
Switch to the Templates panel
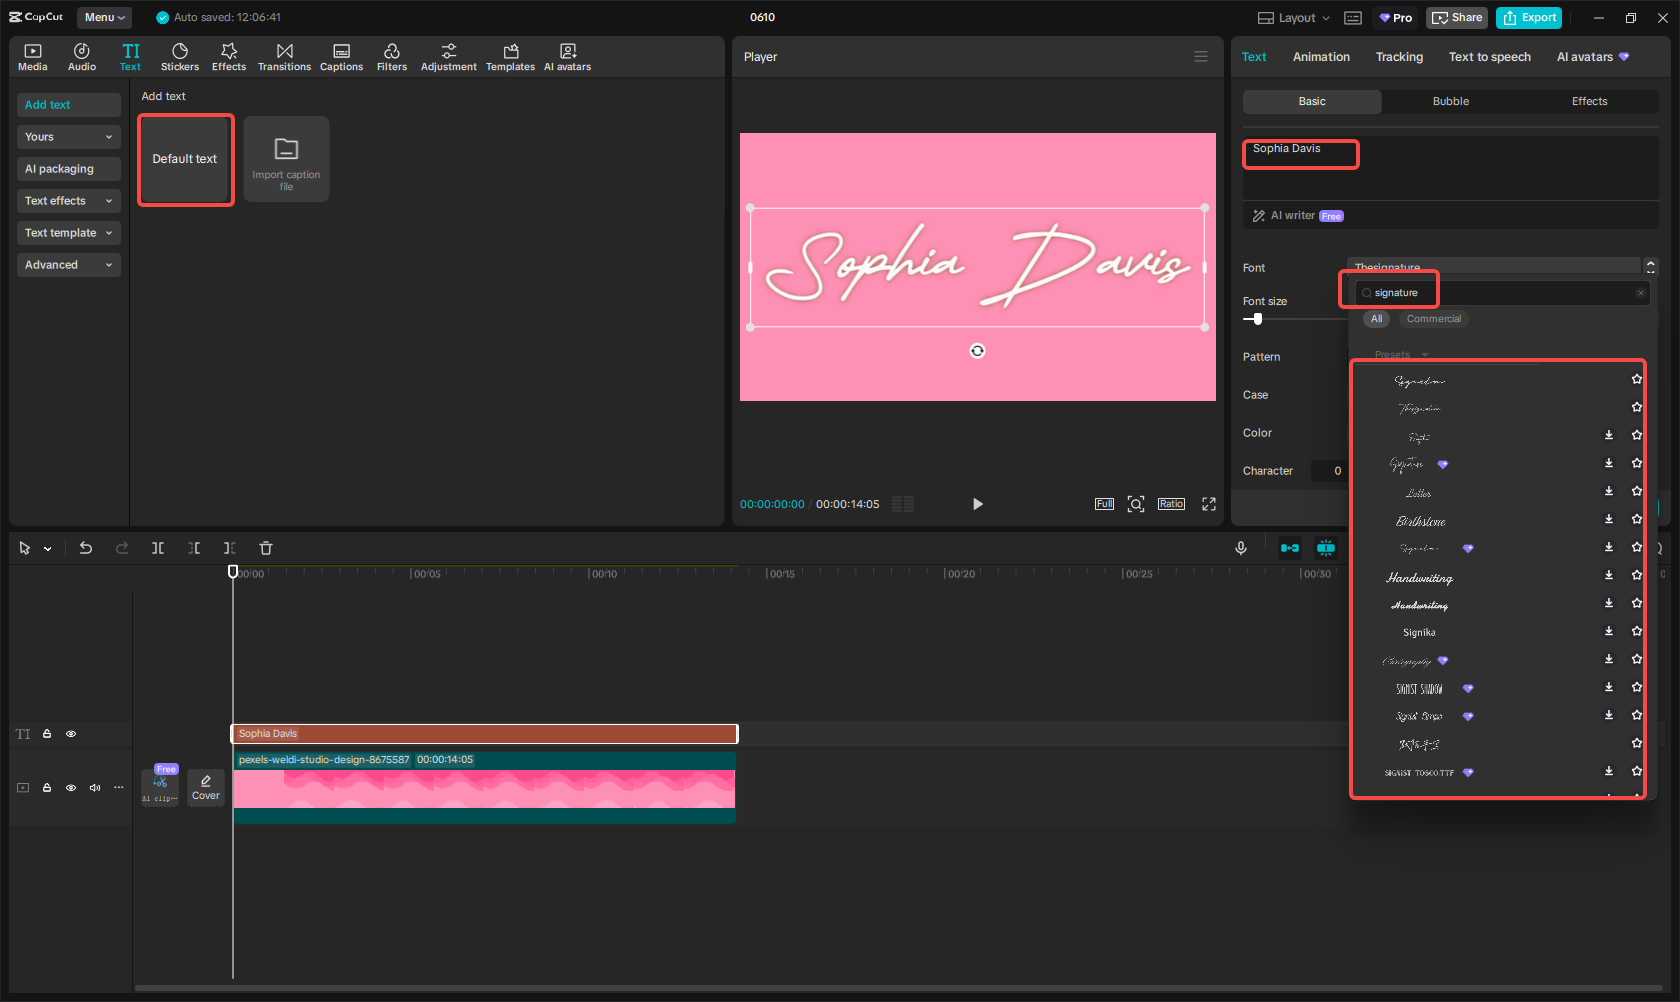click(510, 55)
